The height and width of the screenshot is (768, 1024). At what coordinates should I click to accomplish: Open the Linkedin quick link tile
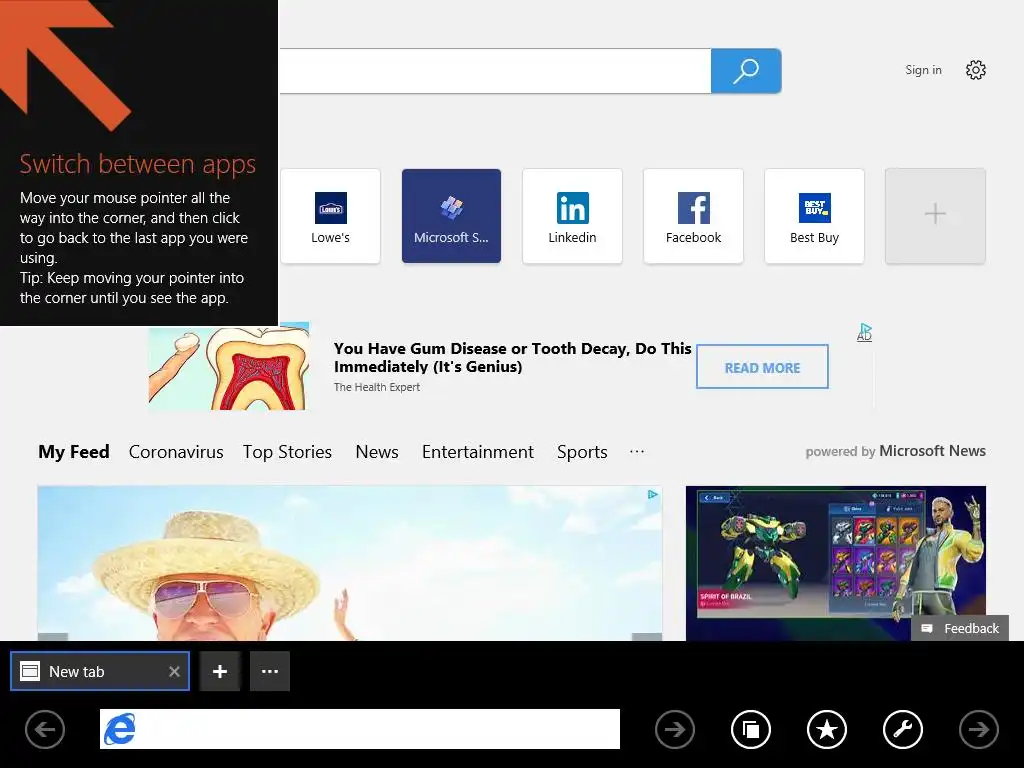[x=572, y=216]
